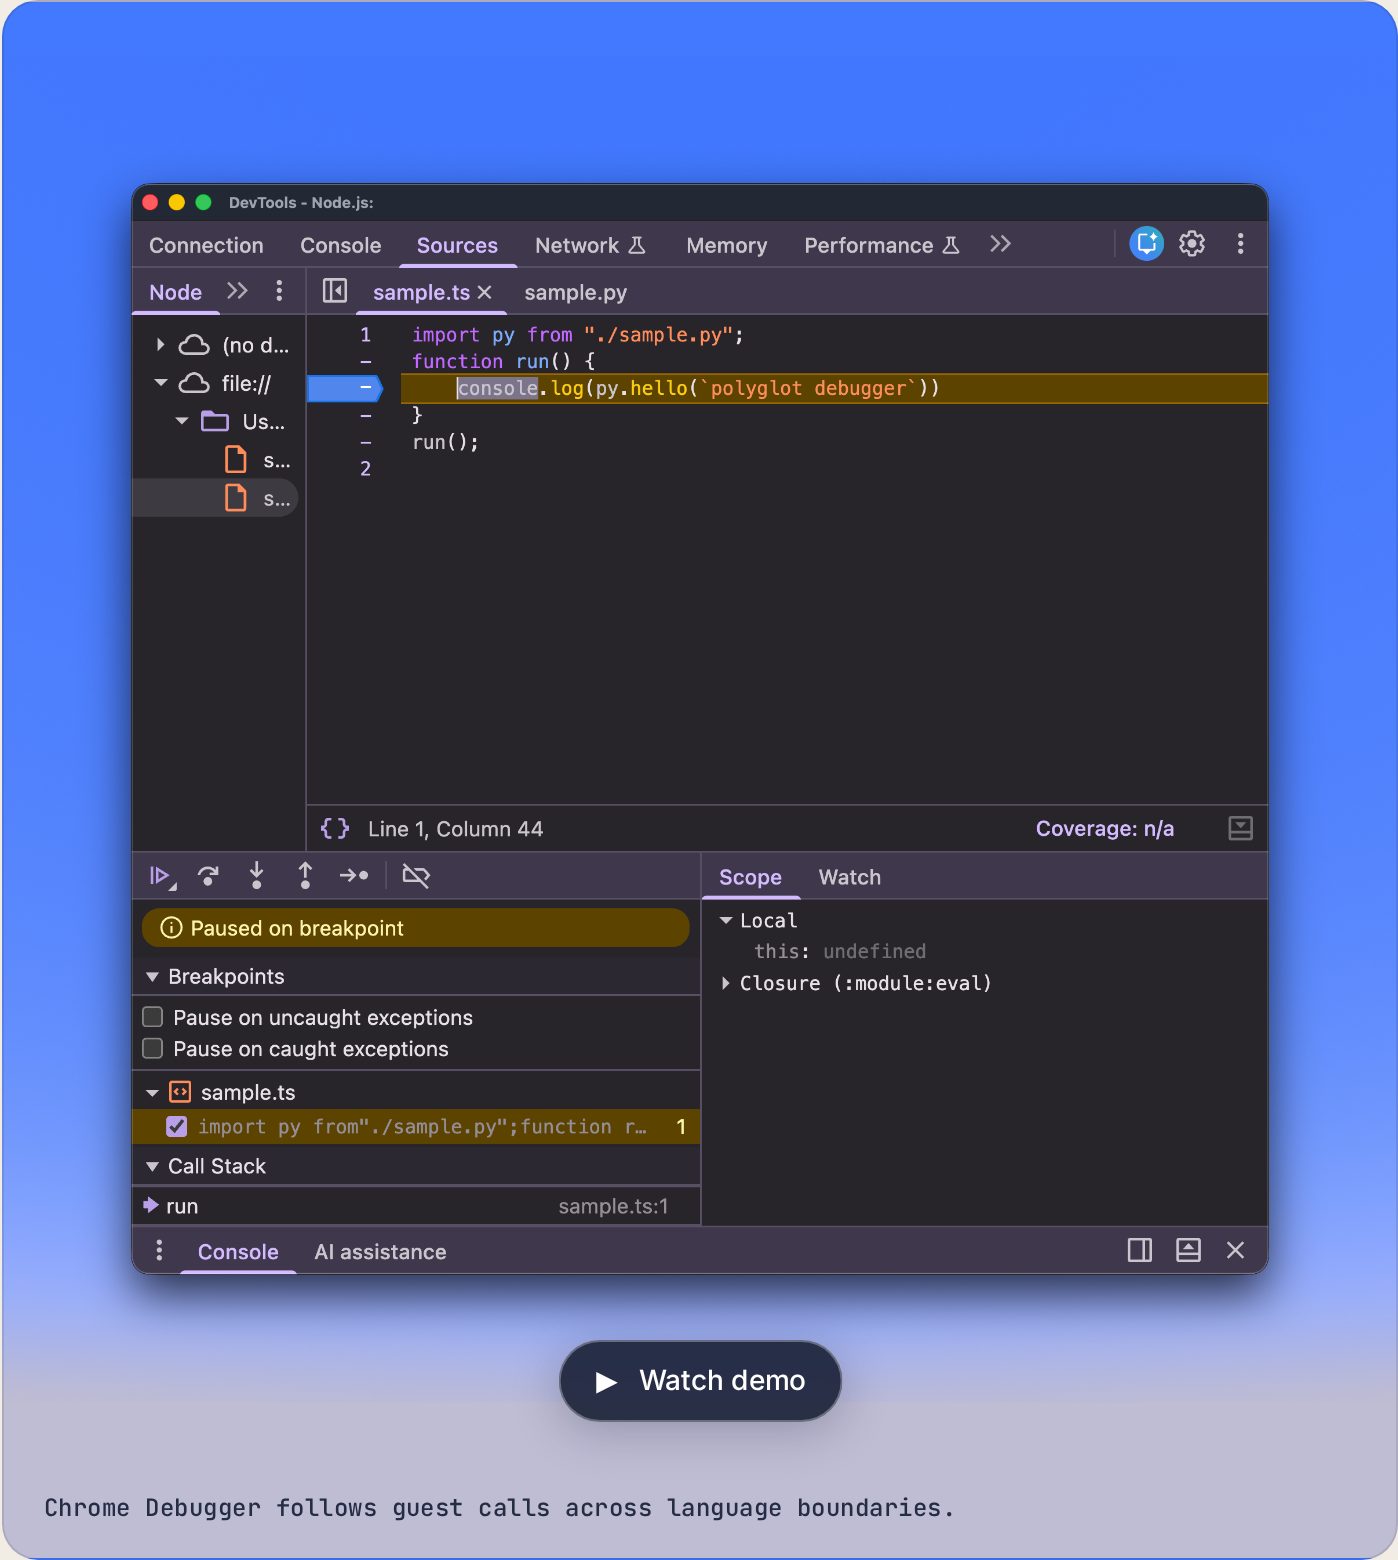This screenshot has width=1398, height=1560.
Task: Toggle the file navigator sidebar icon
Action: coord(335,291)
